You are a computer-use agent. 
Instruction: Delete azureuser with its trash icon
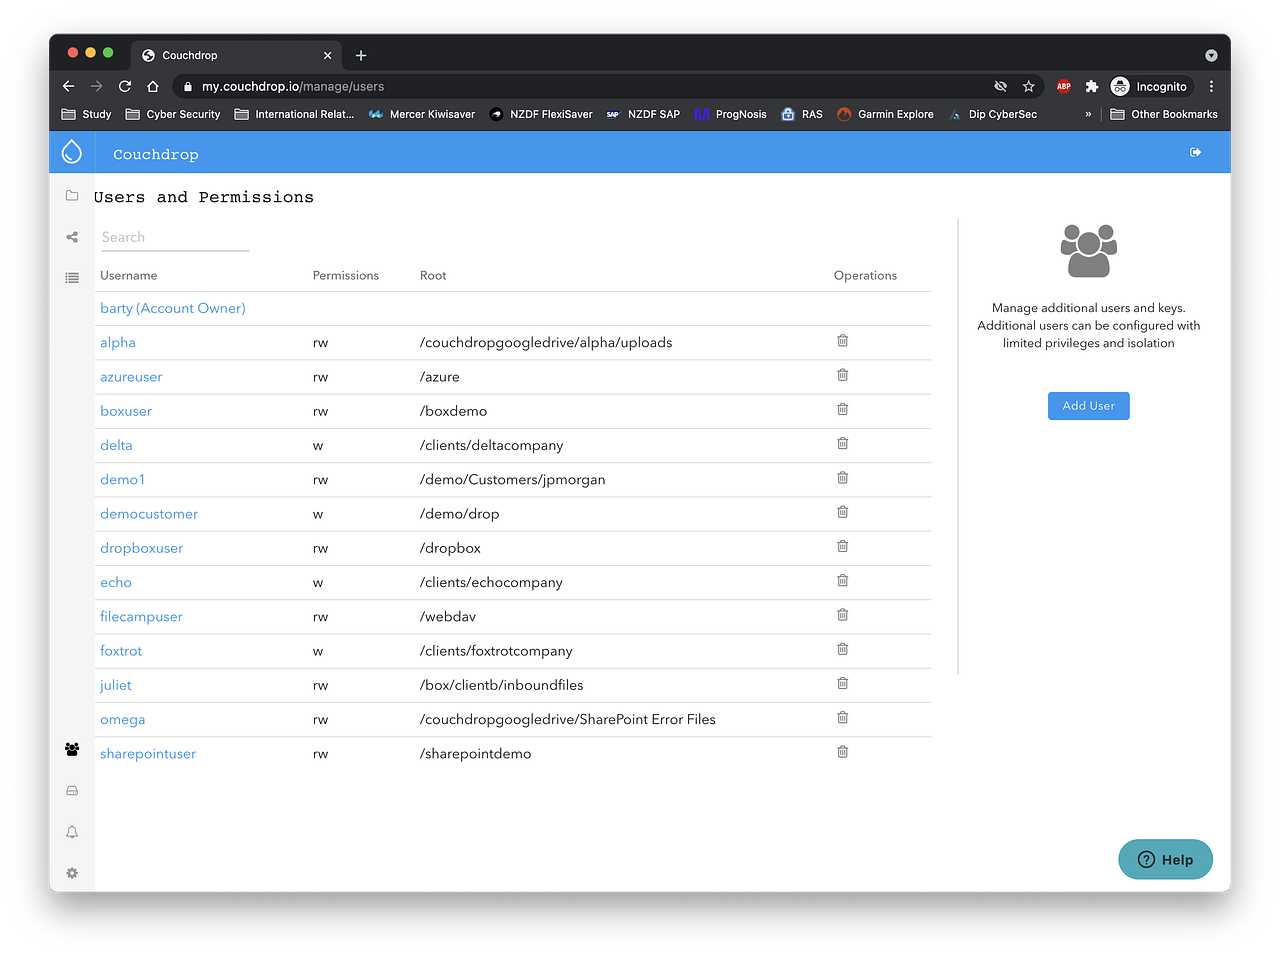coord(841,374)
